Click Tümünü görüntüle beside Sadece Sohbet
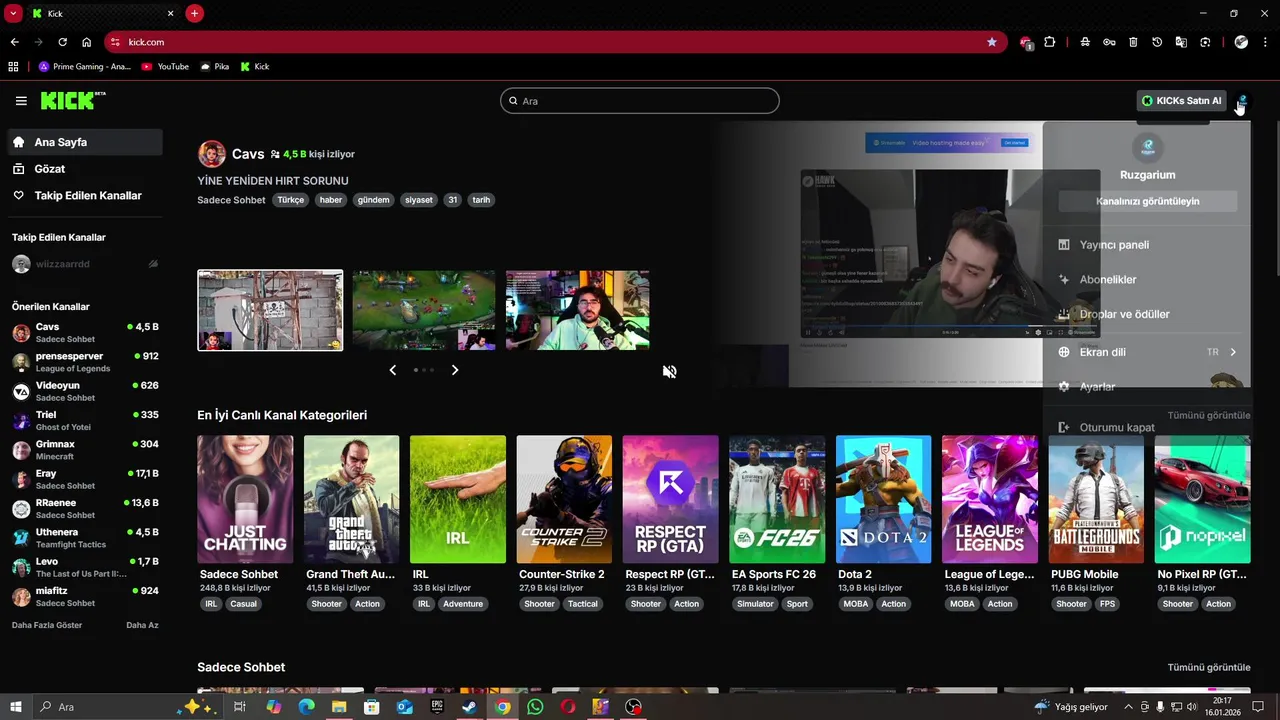This screenshot has width=1280, height=720. point(1209,668)
